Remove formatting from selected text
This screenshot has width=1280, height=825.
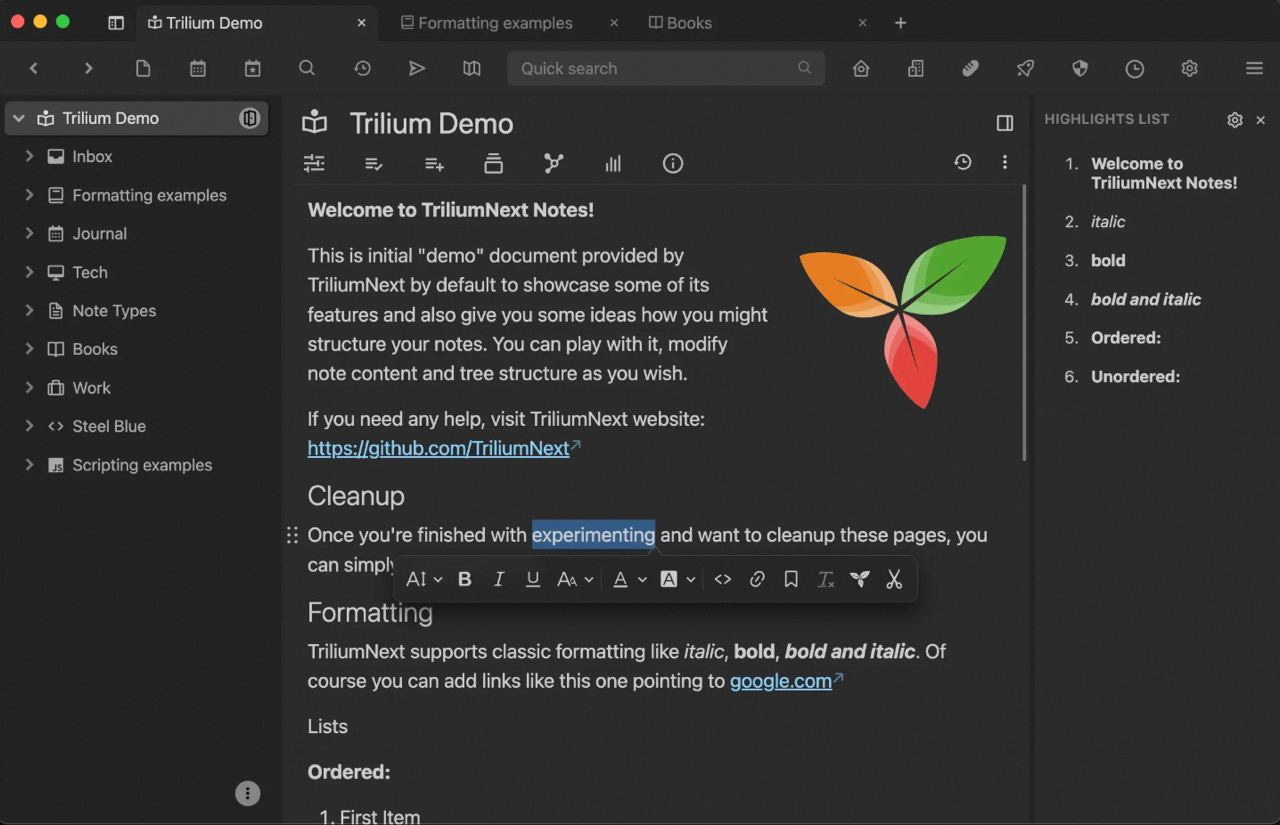click(x=825, y=579)
